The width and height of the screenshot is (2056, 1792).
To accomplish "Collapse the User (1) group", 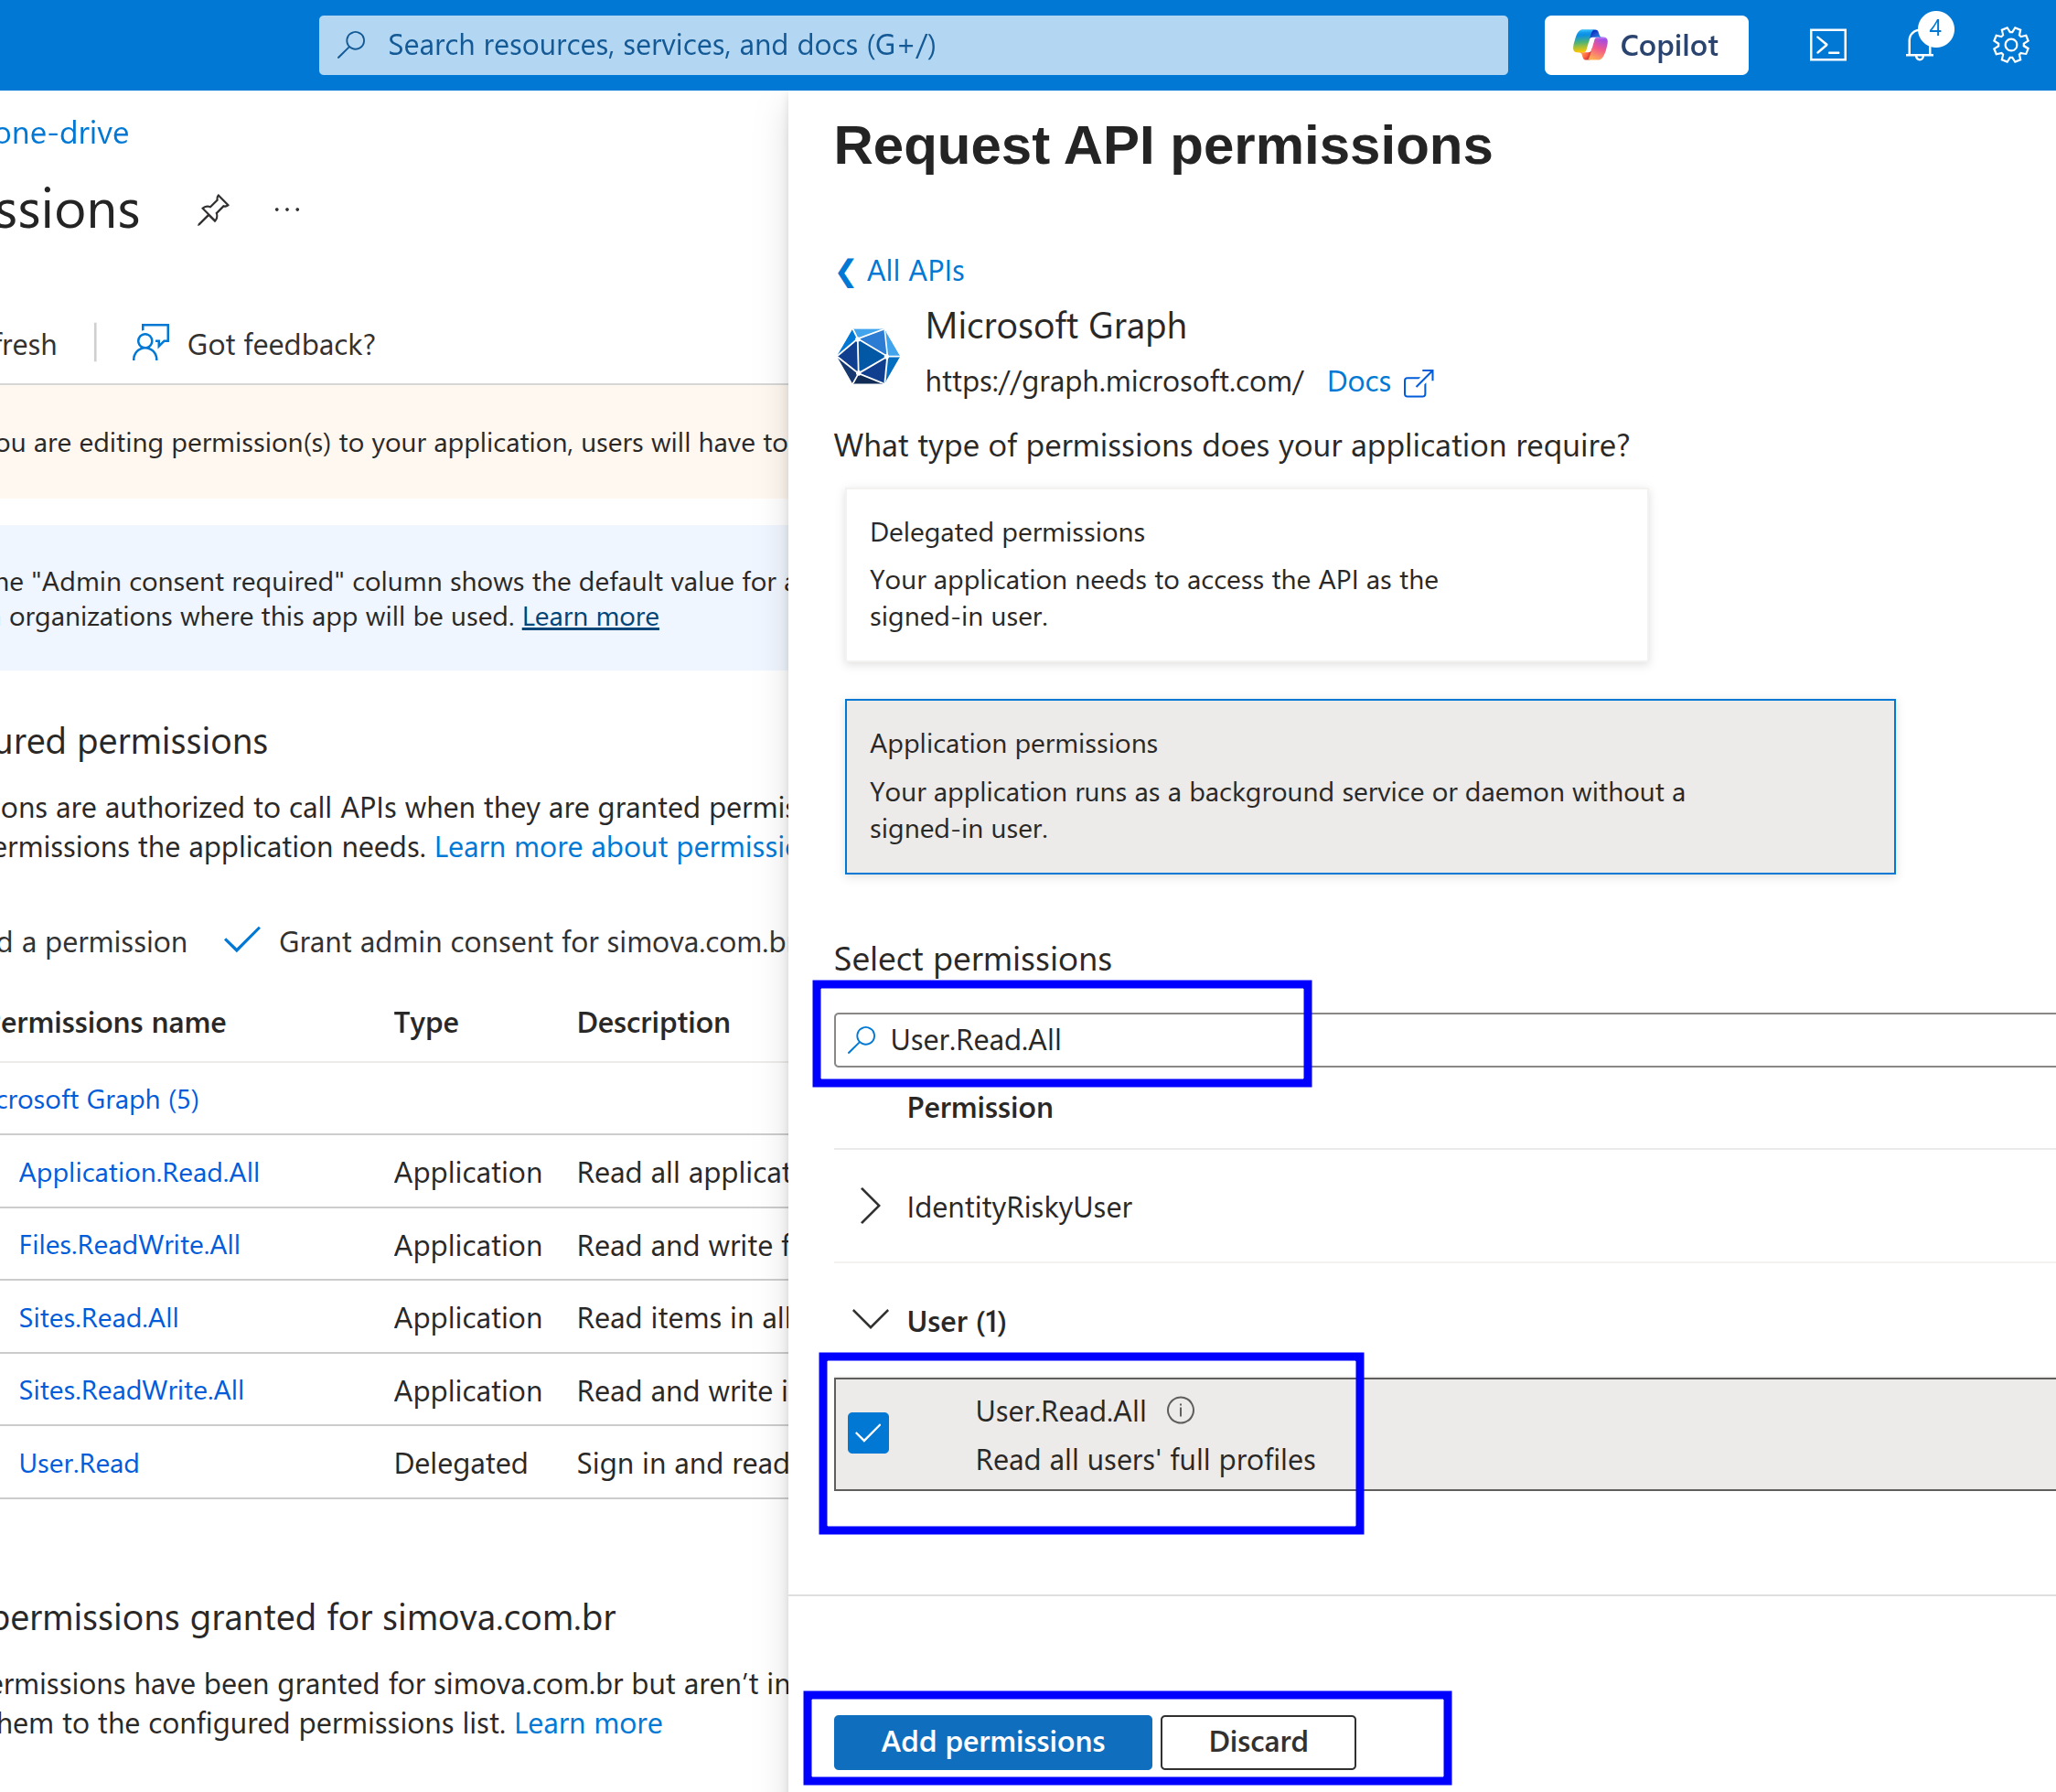I will pyautogui.click(x=870, y=1320).
